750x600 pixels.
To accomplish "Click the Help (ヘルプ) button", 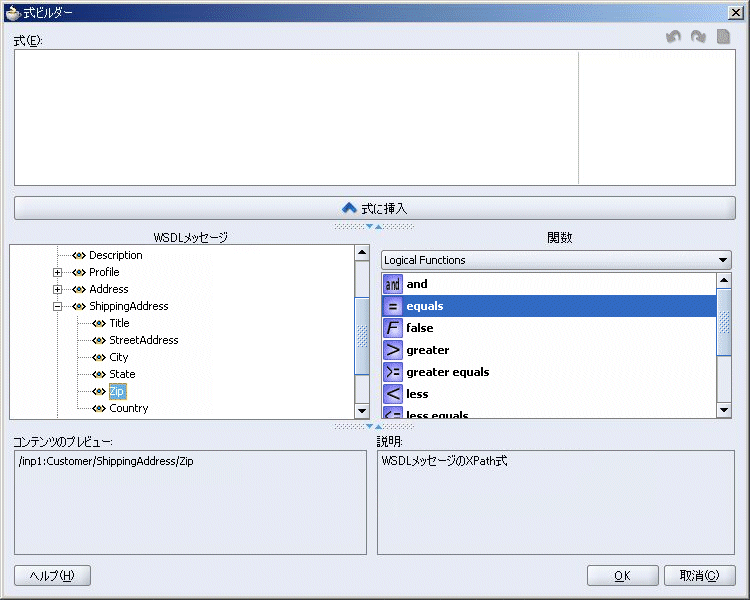I will click(52, 576).
